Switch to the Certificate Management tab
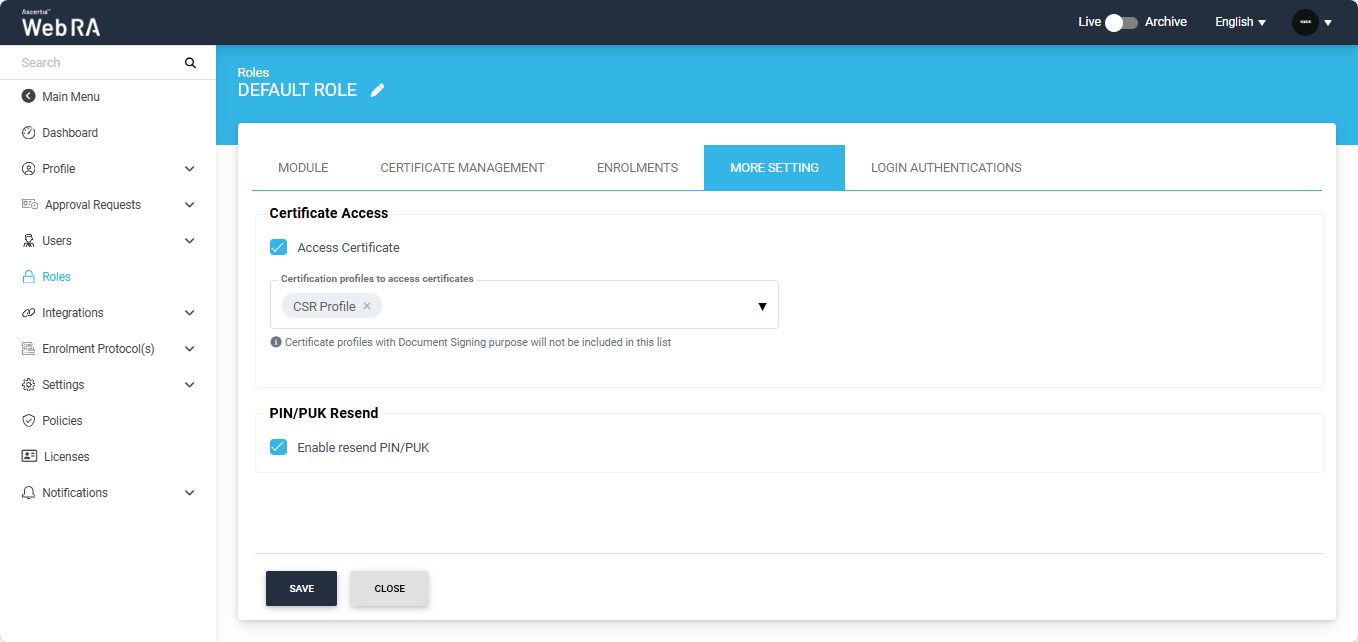 (462, 168)
